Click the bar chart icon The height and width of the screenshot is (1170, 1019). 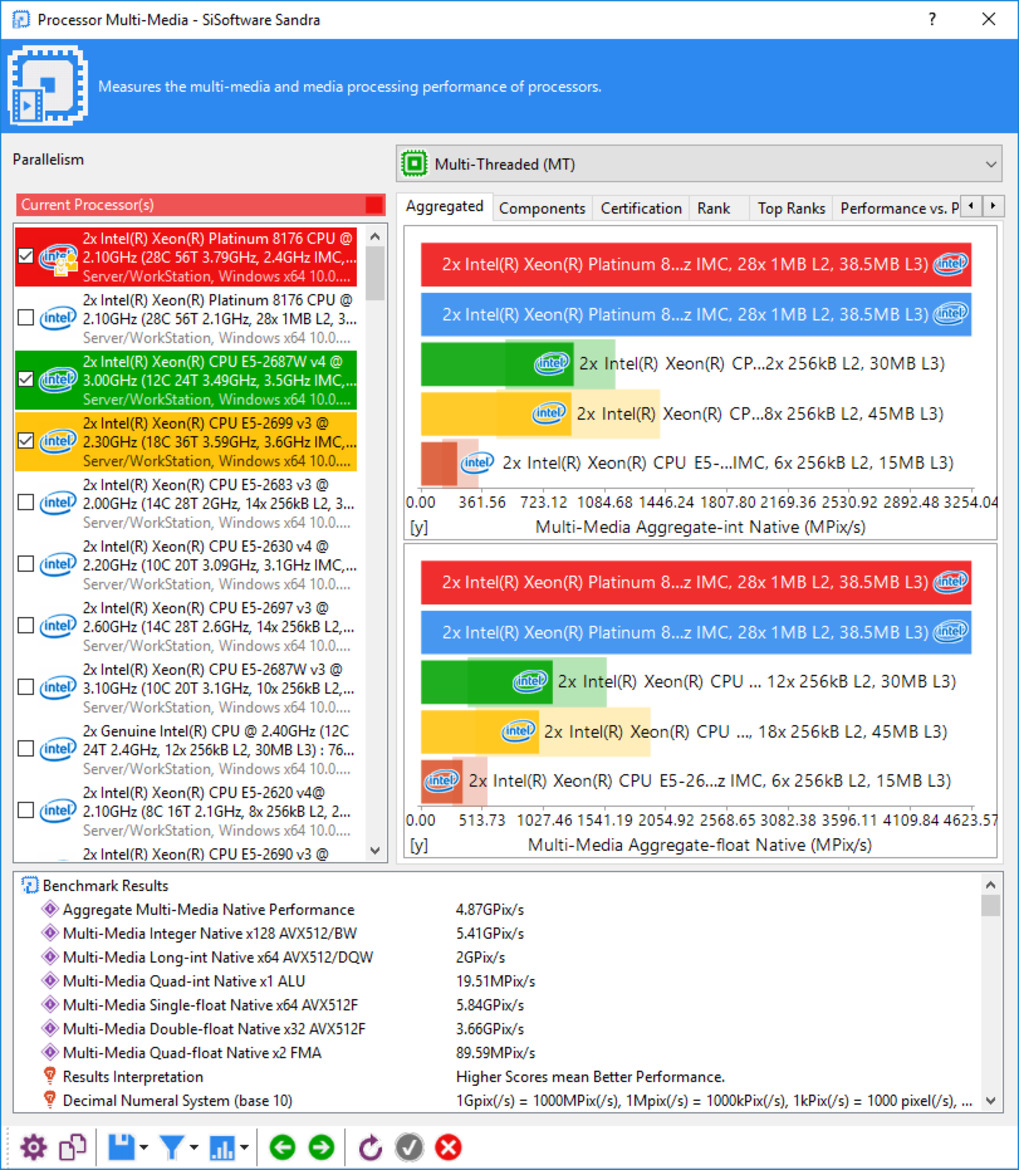(222, 1148)
